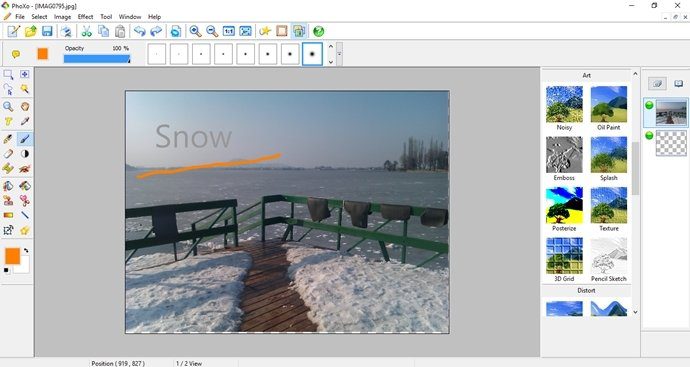Open a file with the folder icon
The height and width of the screenshot is (367, 690).
click(30, 31)
